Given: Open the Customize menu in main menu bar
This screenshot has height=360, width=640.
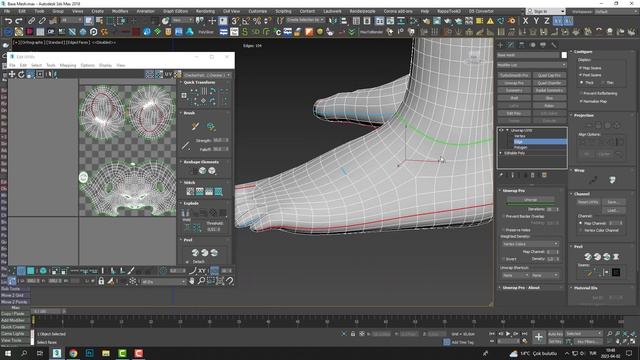Looking at the screenshot, I should [258, 11].
